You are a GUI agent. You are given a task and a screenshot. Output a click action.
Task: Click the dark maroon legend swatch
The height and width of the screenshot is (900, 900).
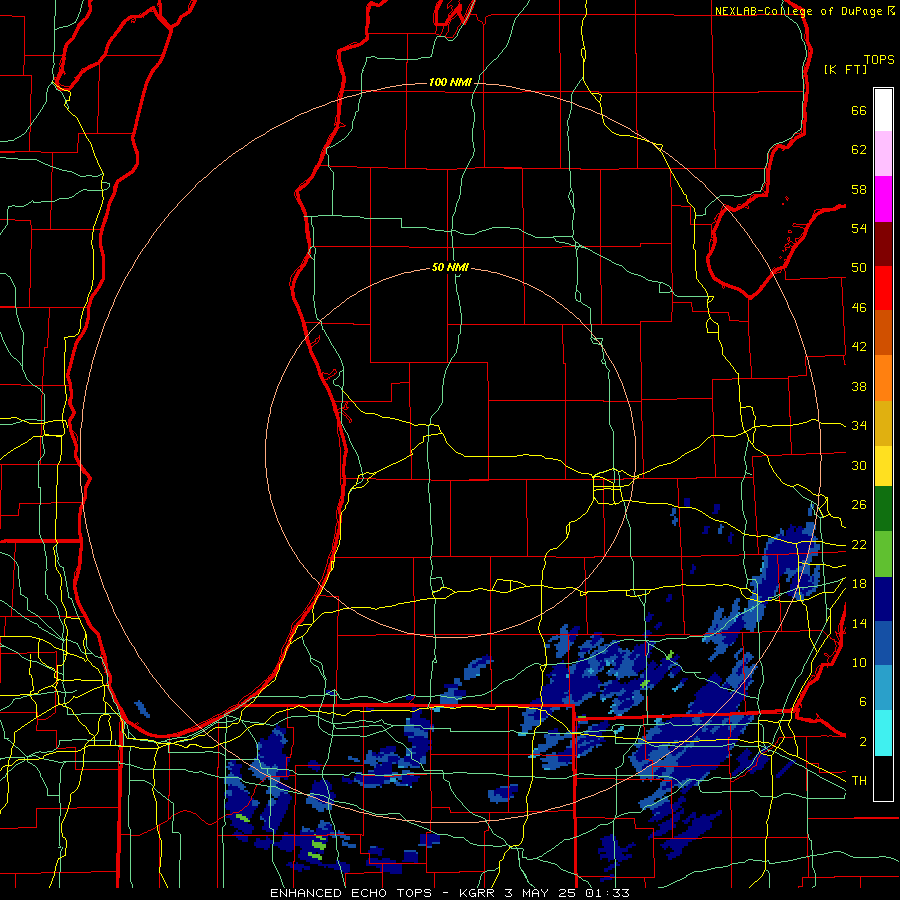883,244
